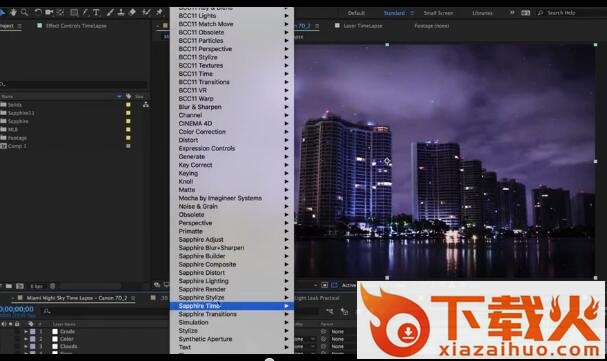Expand the Clouds layer properties

(x=26, y=346)
